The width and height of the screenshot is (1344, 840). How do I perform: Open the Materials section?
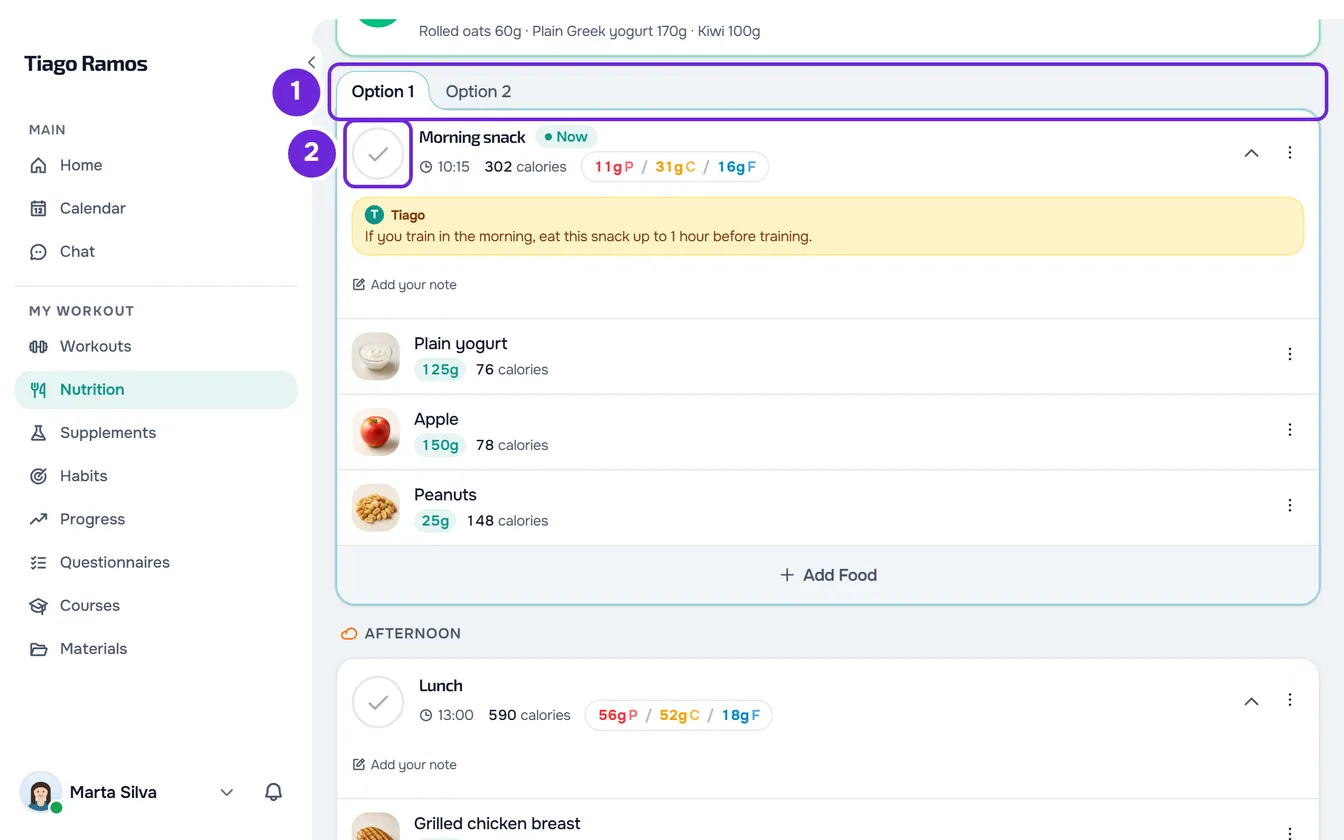(x=156, y=648)
